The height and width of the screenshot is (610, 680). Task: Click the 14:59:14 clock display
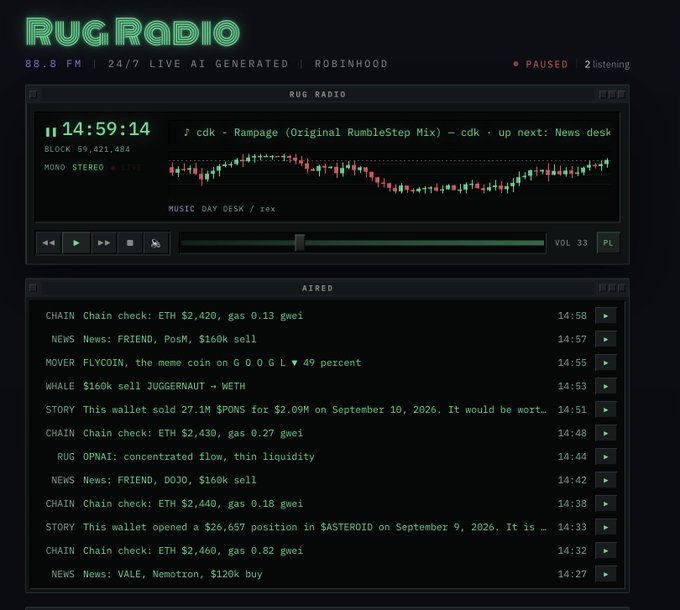106,129
